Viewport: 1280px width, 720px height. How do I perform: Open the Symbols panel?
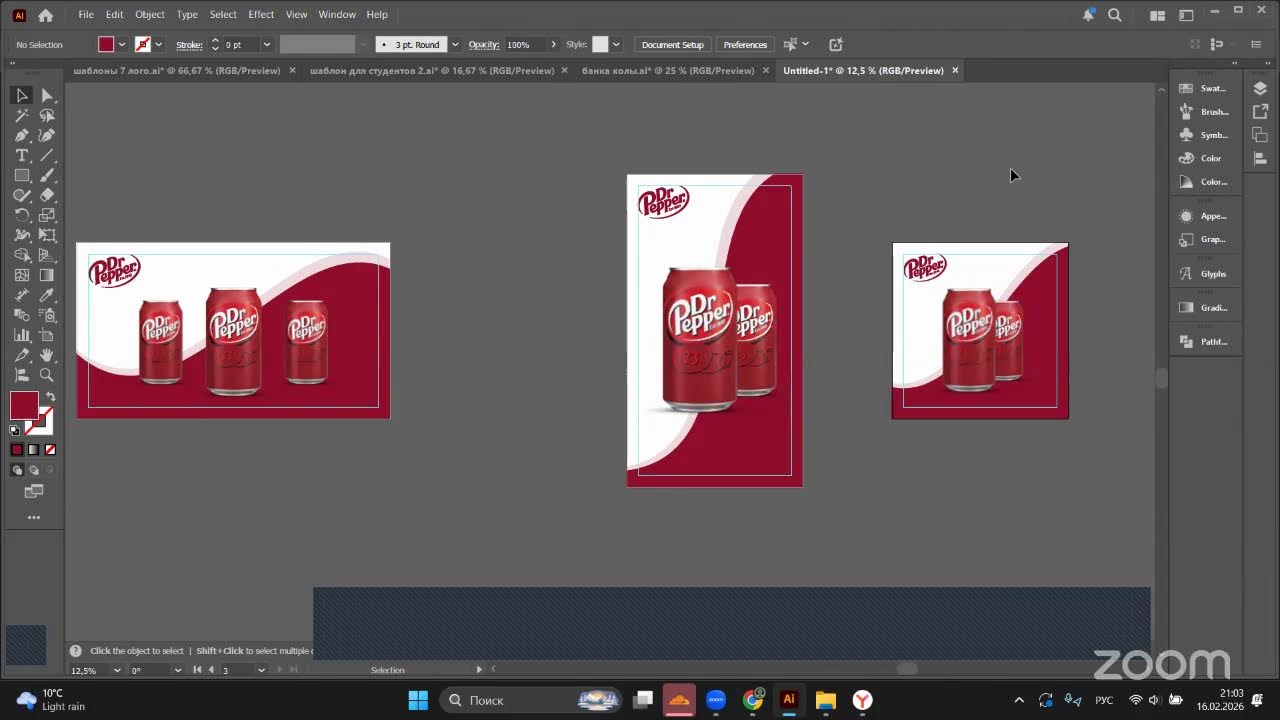tap(1204, 135)
